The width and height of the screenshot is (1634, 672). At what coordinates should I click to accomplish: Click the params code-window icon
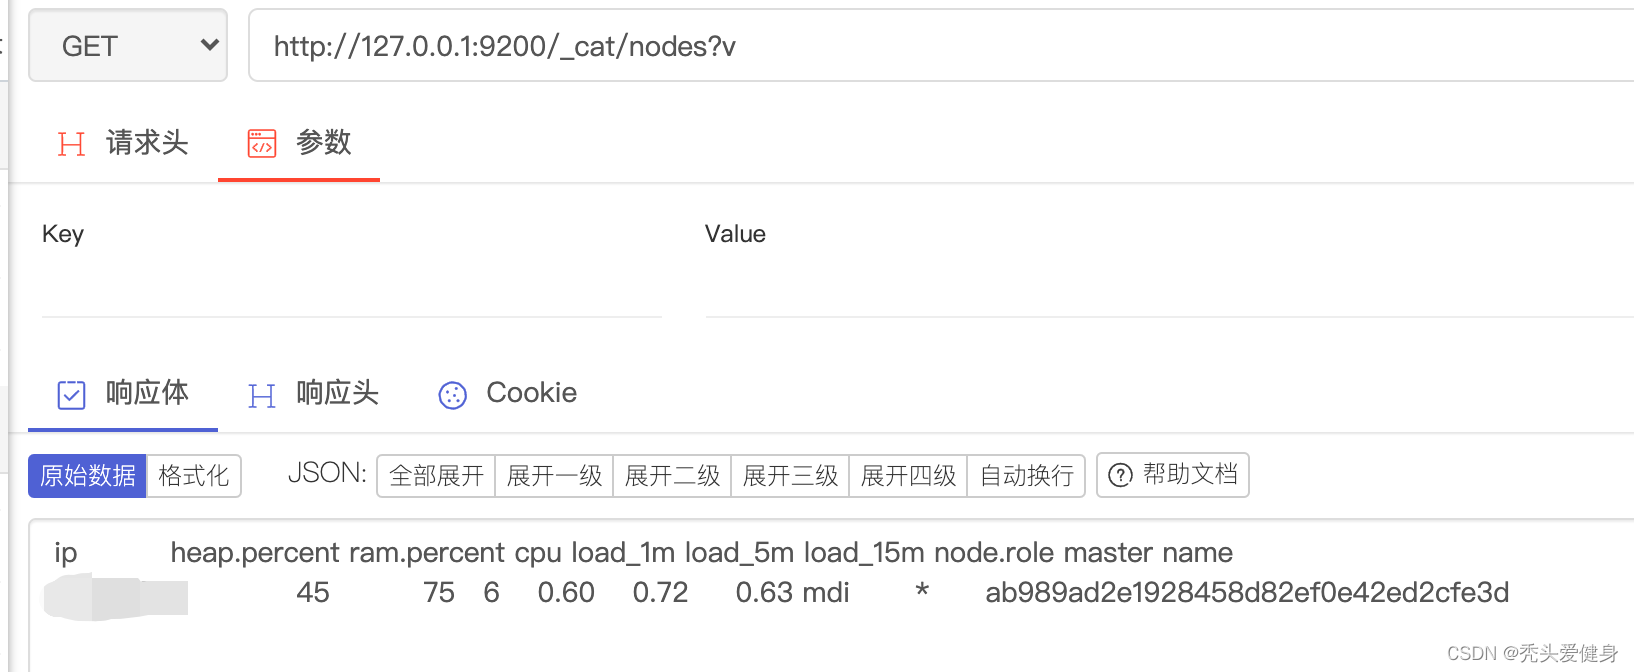click(x=262, y=143)
